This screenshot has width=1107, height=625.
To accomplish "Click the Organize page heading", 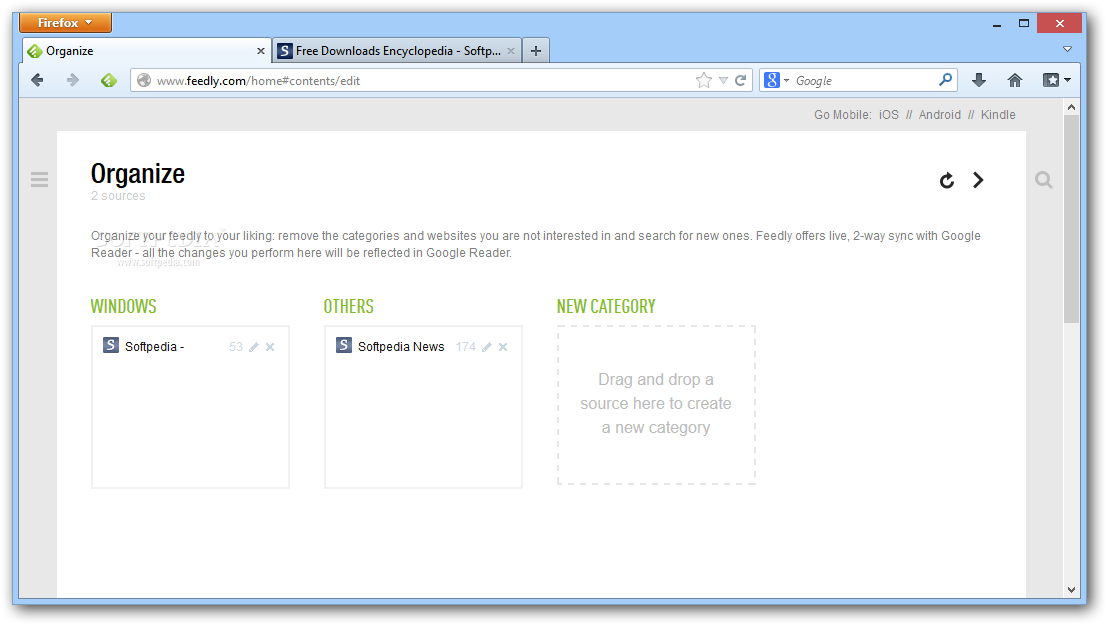I will click(x=138, y=174).
